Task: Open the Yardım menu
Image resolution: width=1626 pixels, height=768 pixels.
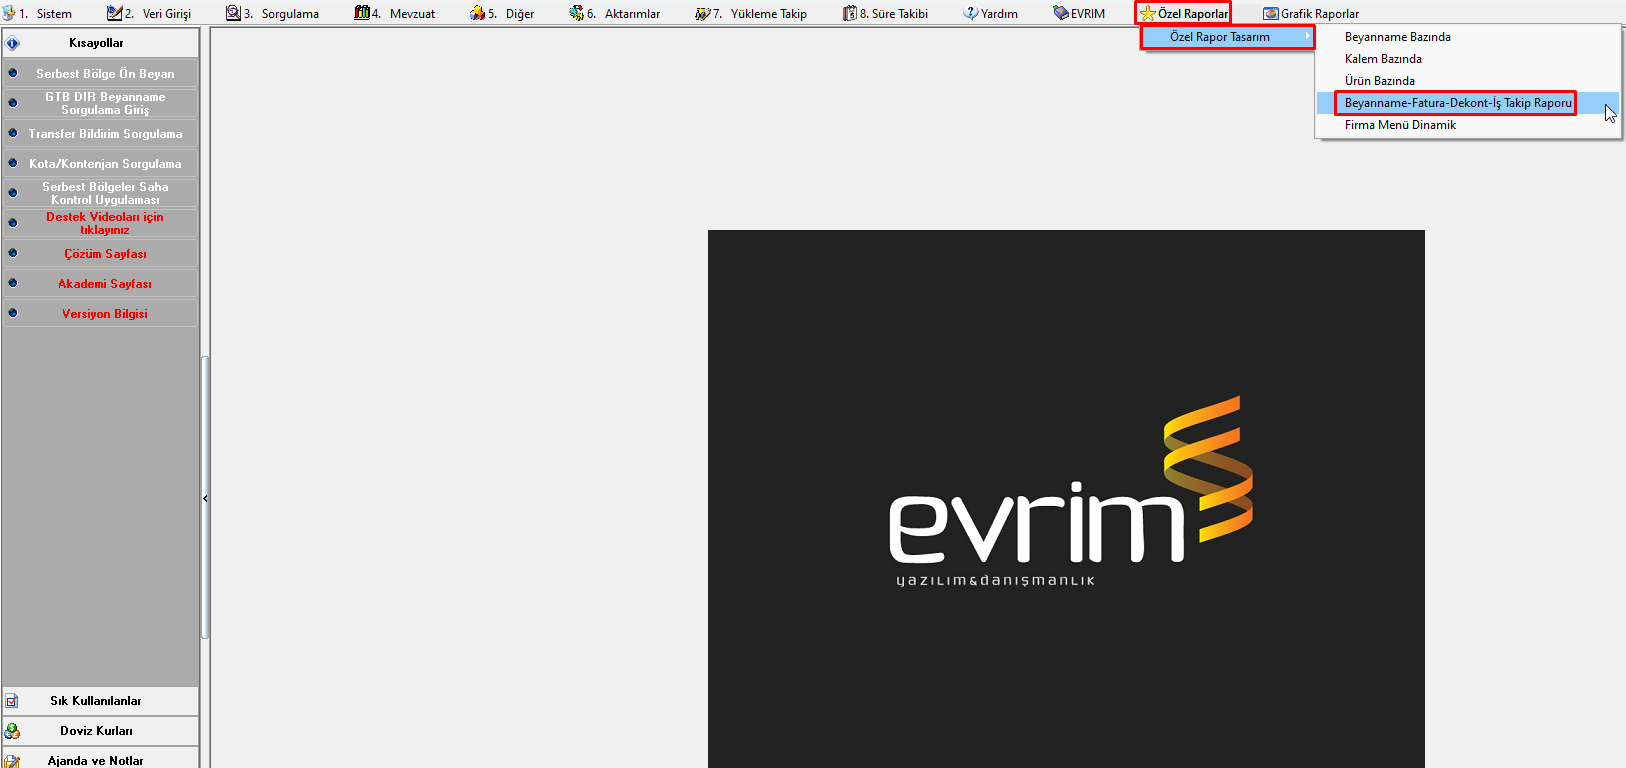Action: coord(990,13)
